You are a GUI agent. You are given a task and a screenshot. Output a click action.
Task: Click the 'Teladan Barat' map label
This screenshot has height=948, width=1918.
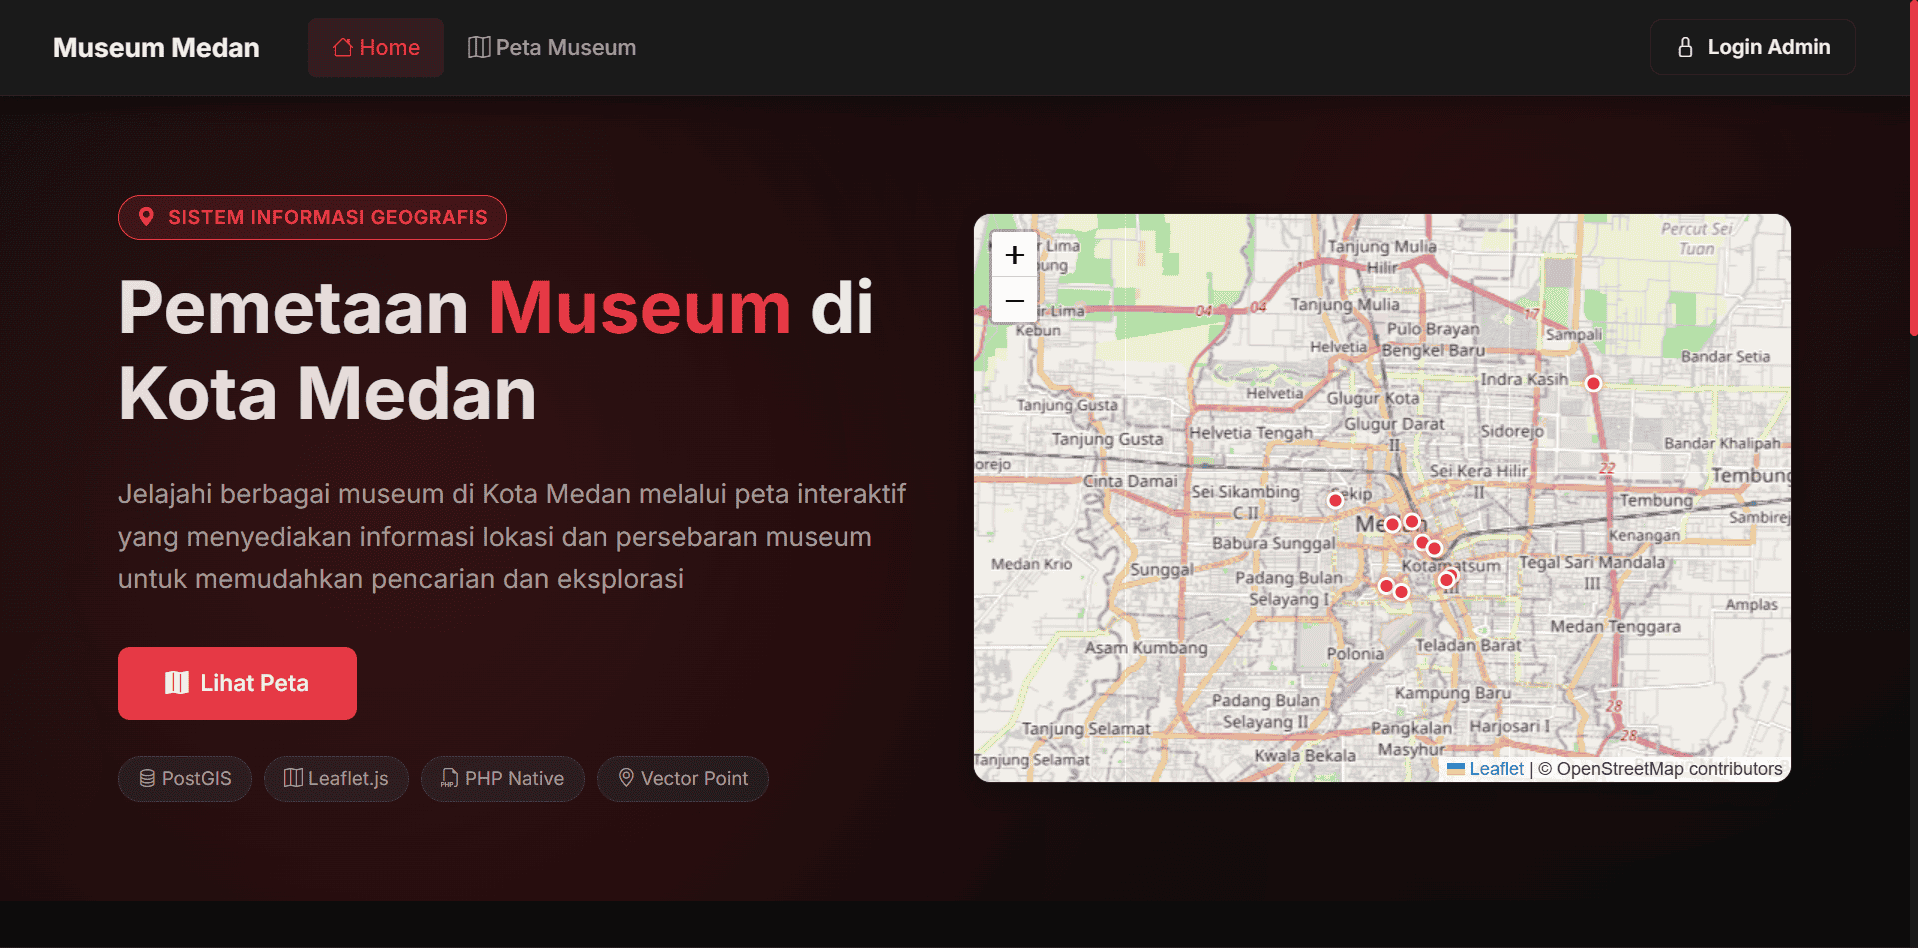point(1468,646)
